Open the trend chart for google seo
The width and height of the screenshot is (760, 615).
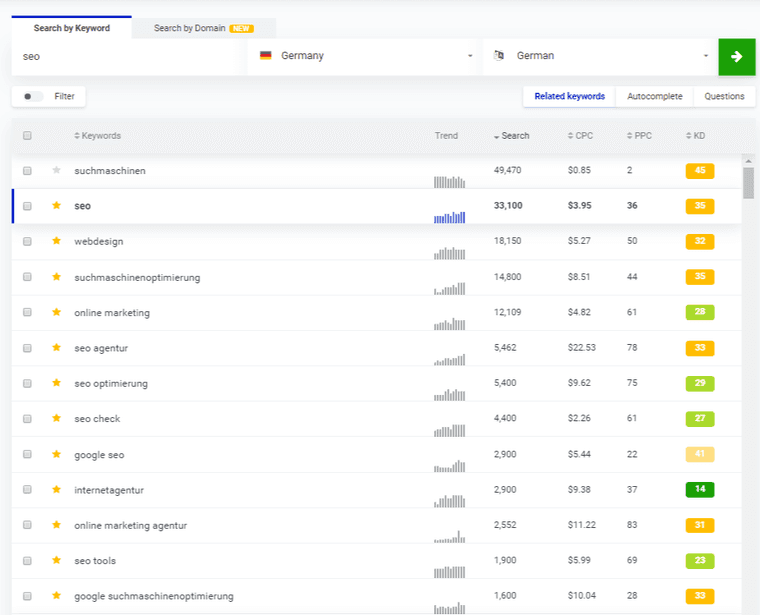click(449, 466)
